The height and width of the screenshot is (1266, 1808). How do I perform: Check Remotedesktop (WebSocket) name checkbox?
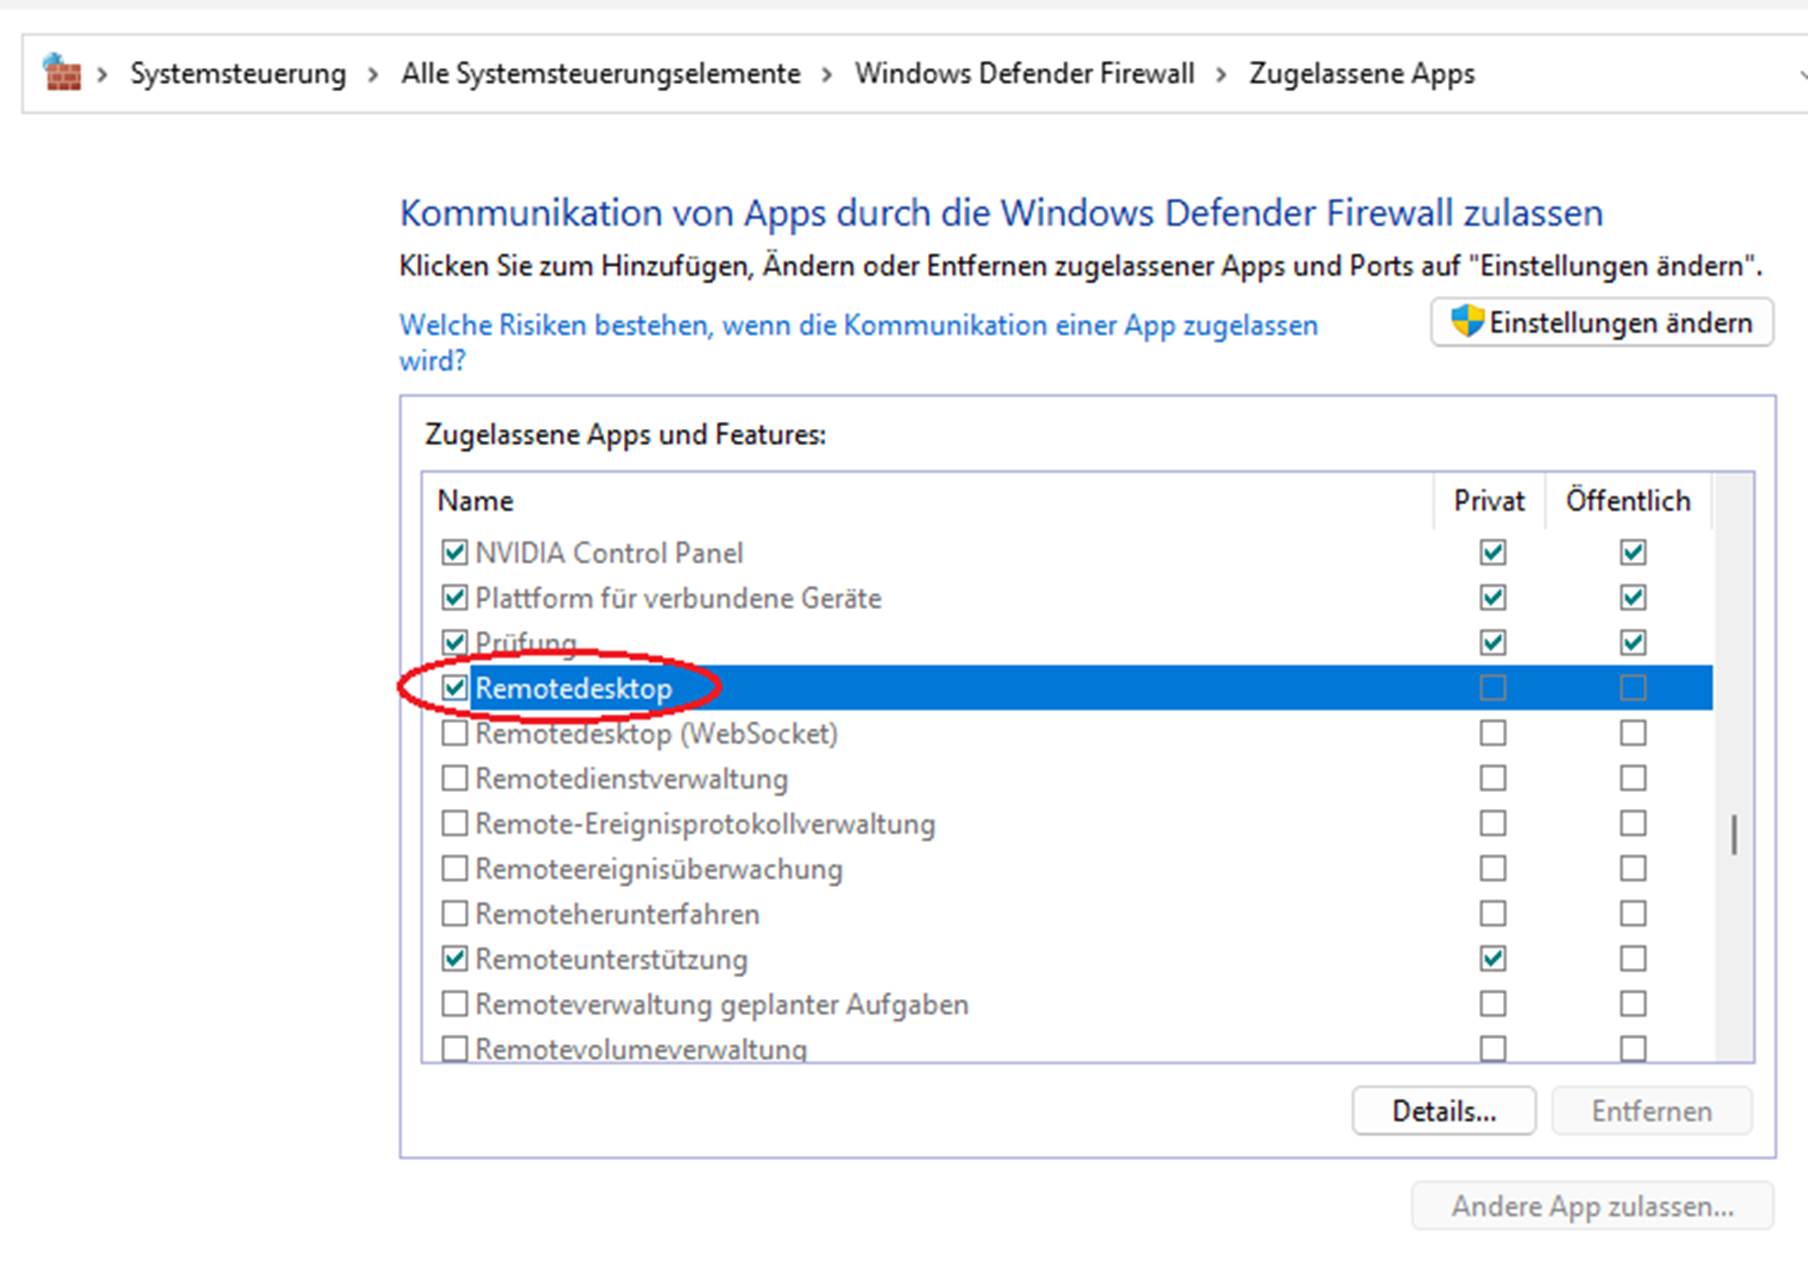click(x=455, y=733)
